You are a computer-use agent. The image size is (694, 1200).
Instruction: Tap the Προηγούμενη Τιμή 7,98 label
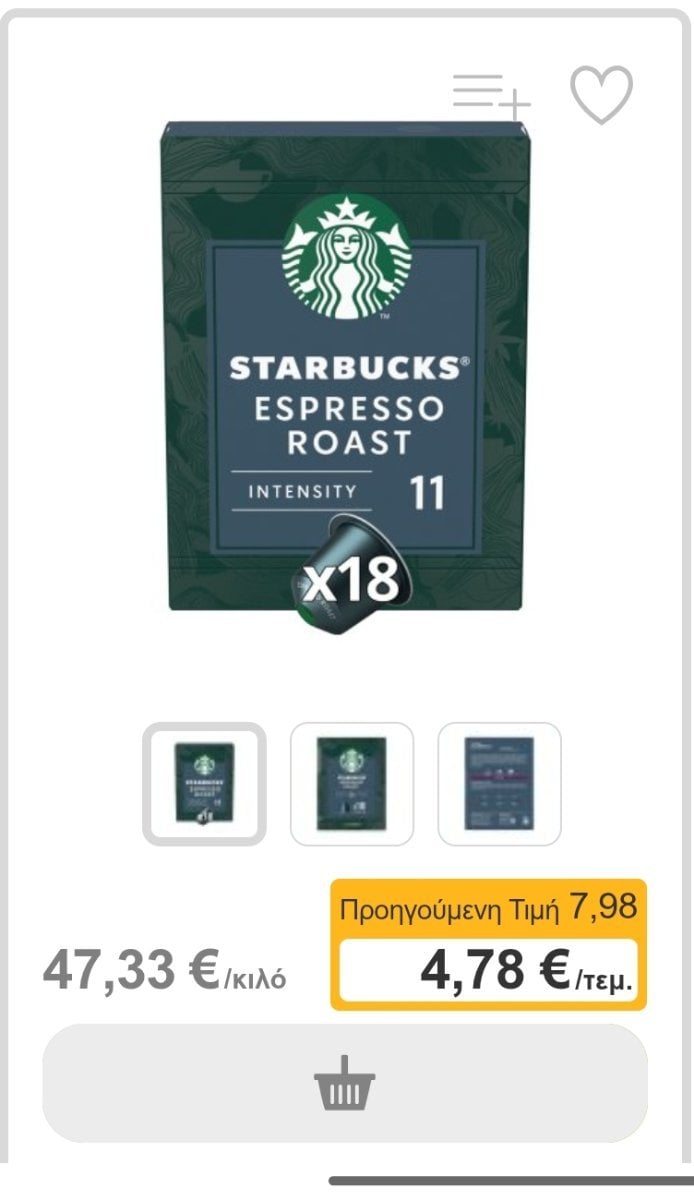(488, 908)
